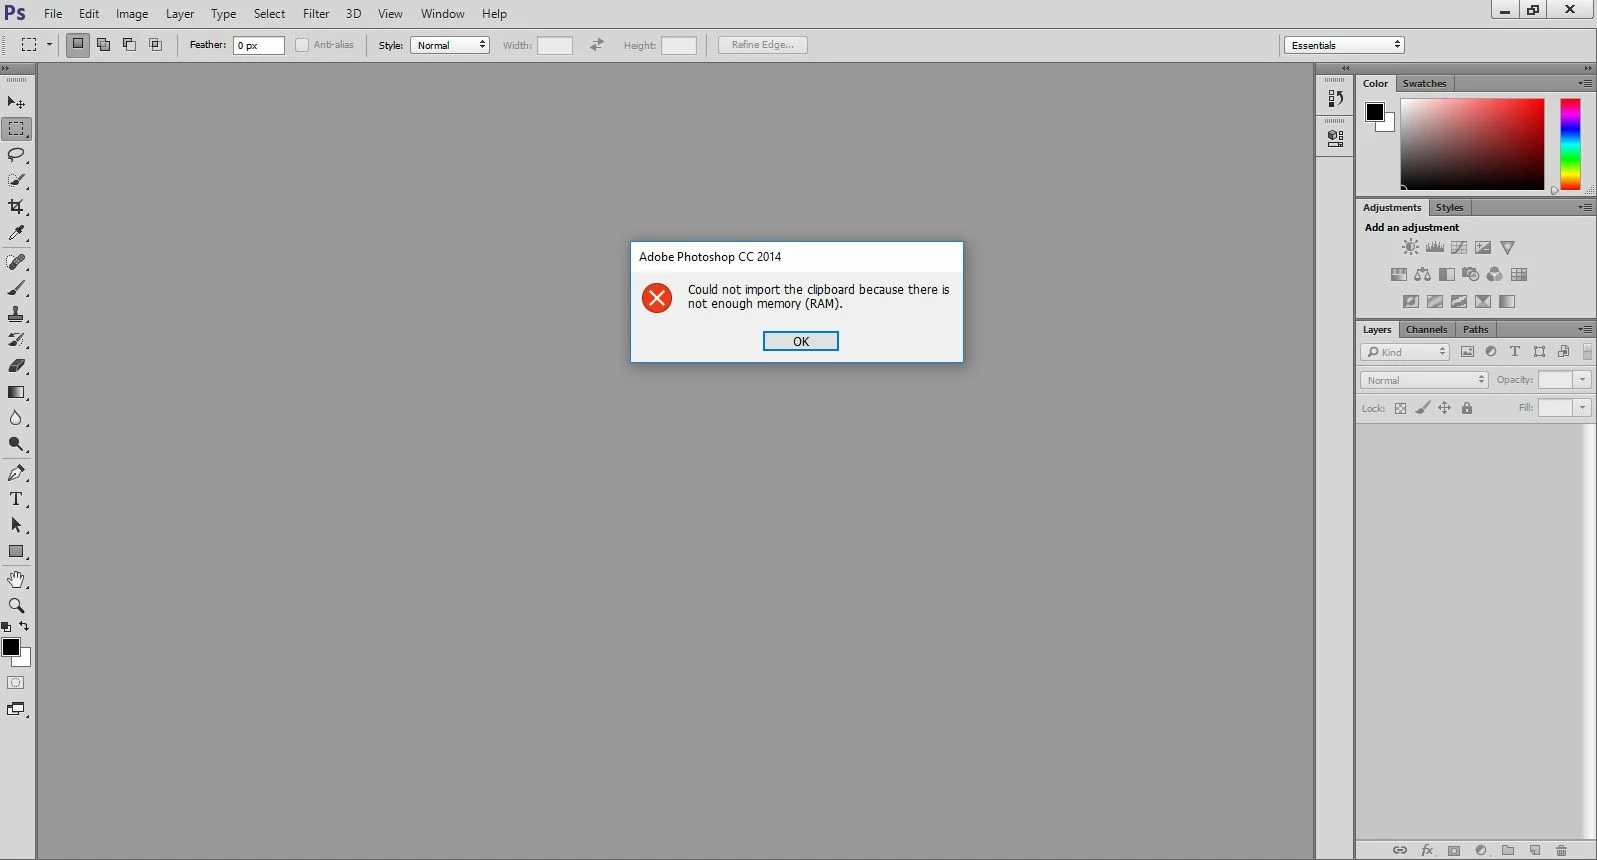
Task: Switch to the Styles tab
Action: coord(1449,208)
